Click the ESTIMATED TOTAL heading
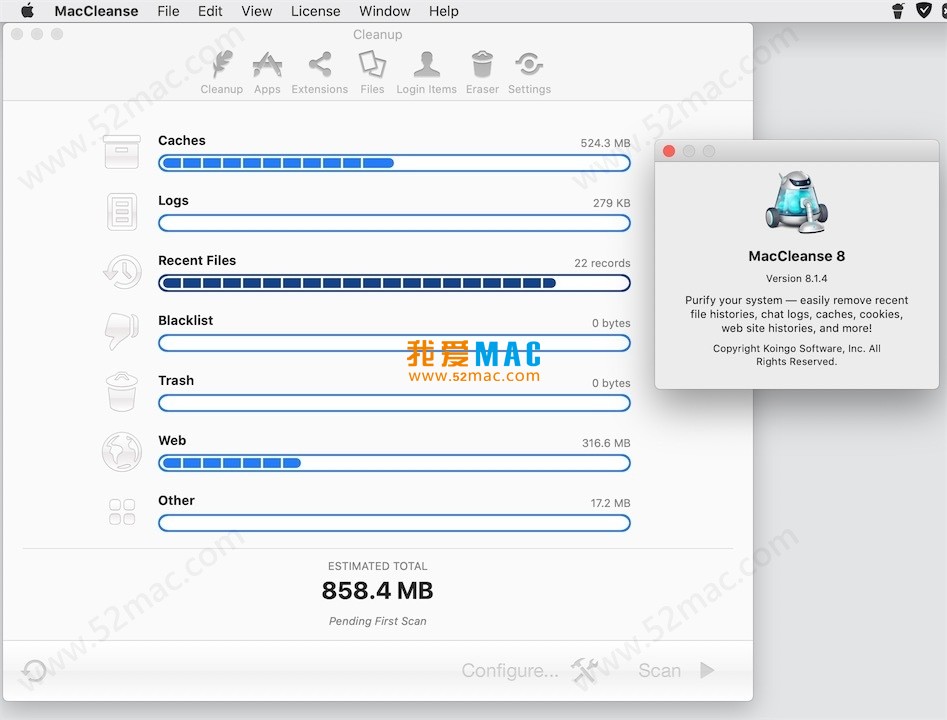 click(x=377, y=566)
